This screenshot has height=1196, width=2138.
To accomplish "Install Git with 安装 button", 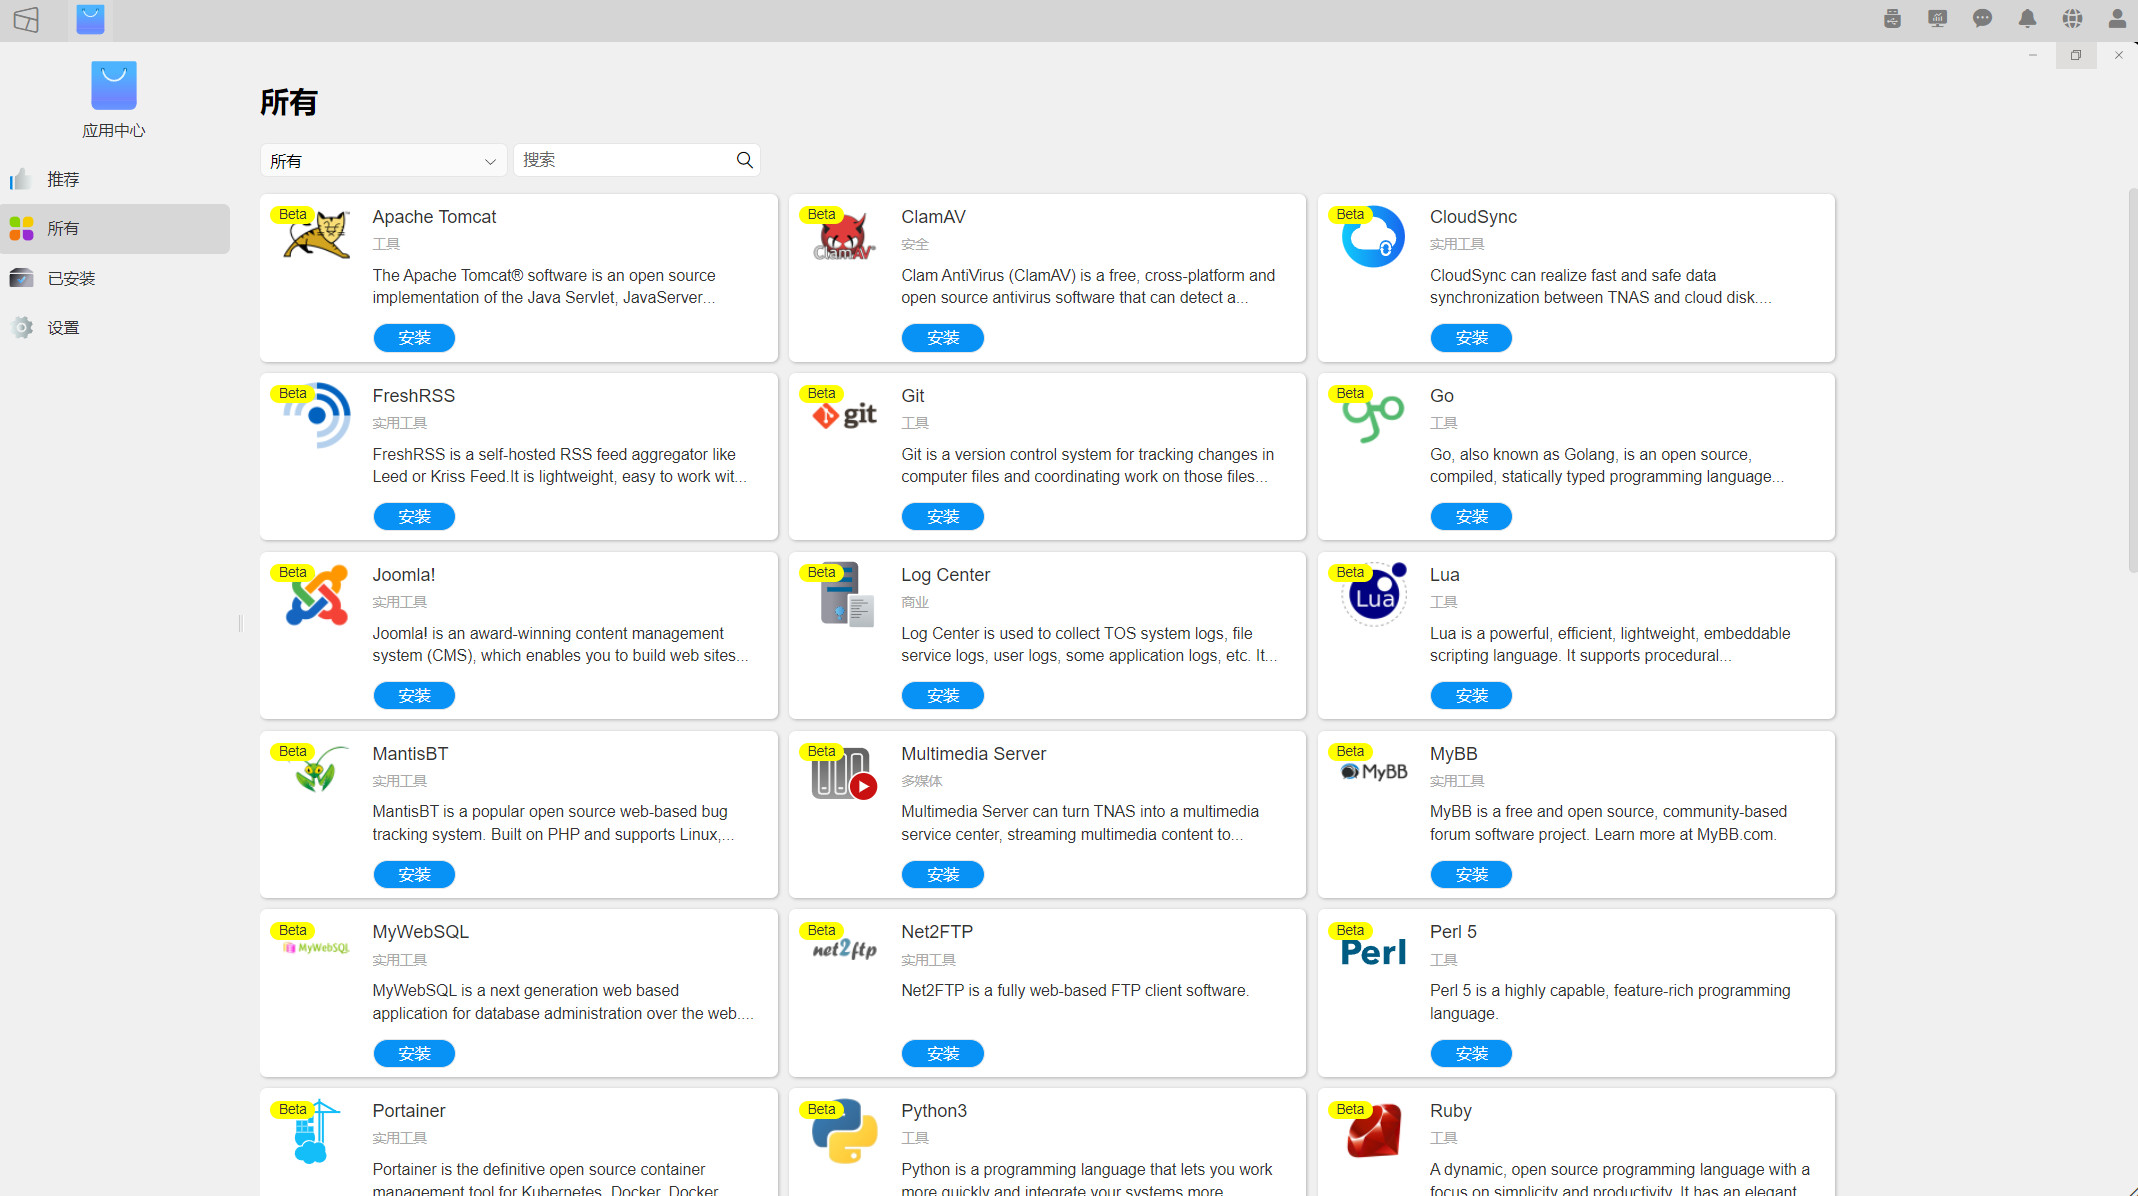I will click(x=942, y=517).
